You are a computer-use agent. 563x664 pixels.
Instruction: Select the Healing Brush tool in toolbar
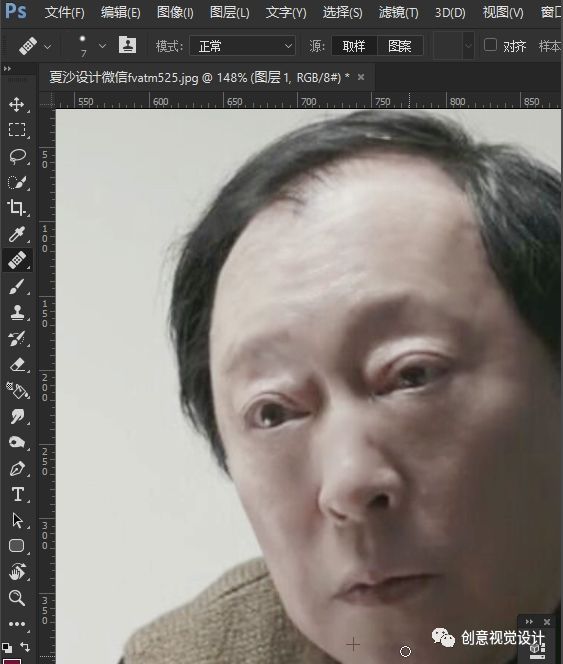tap(17, 260)
